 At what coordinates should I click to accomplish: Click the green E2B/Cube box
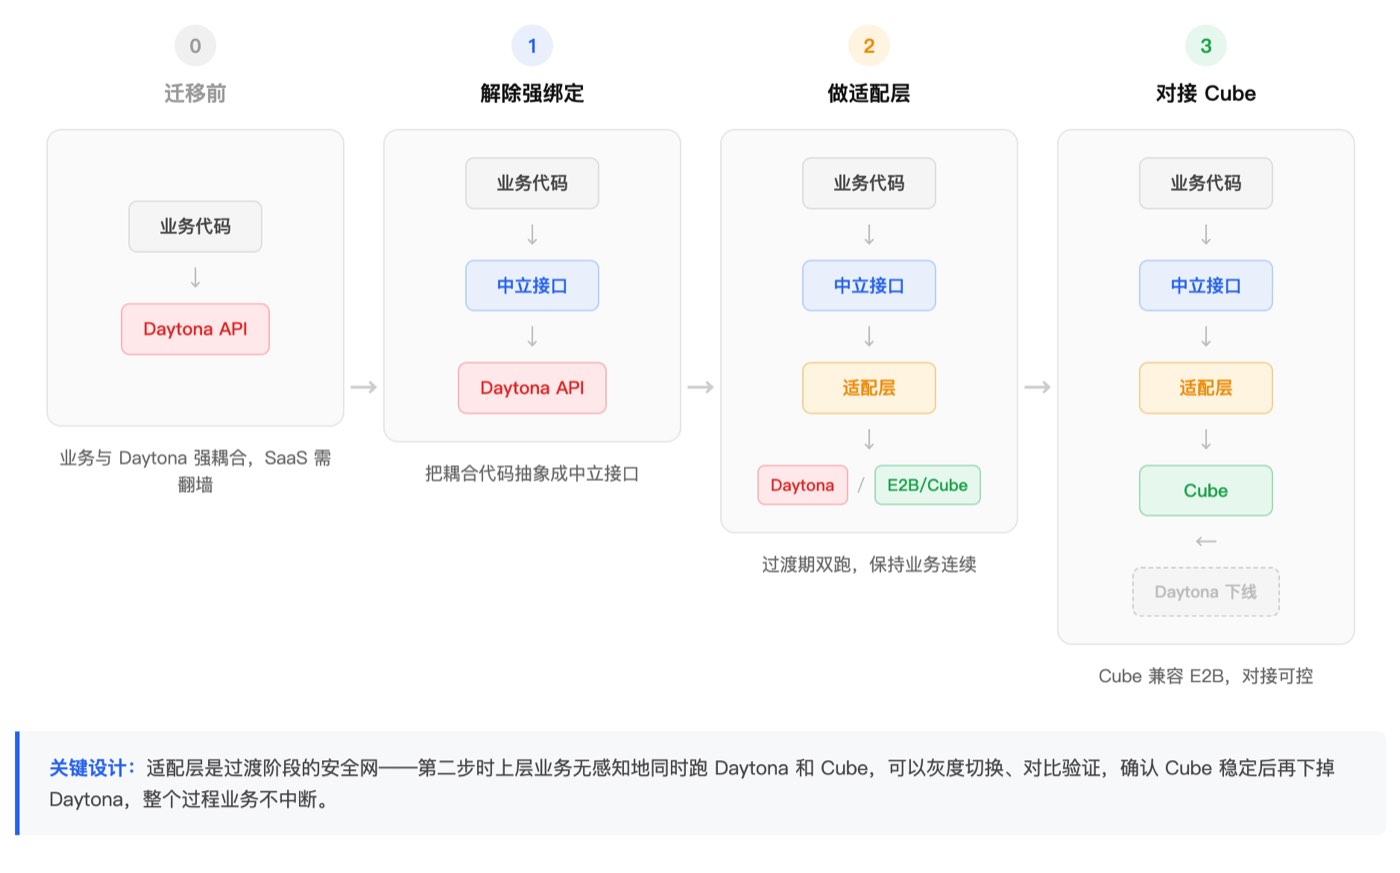(x=928, y=485)
